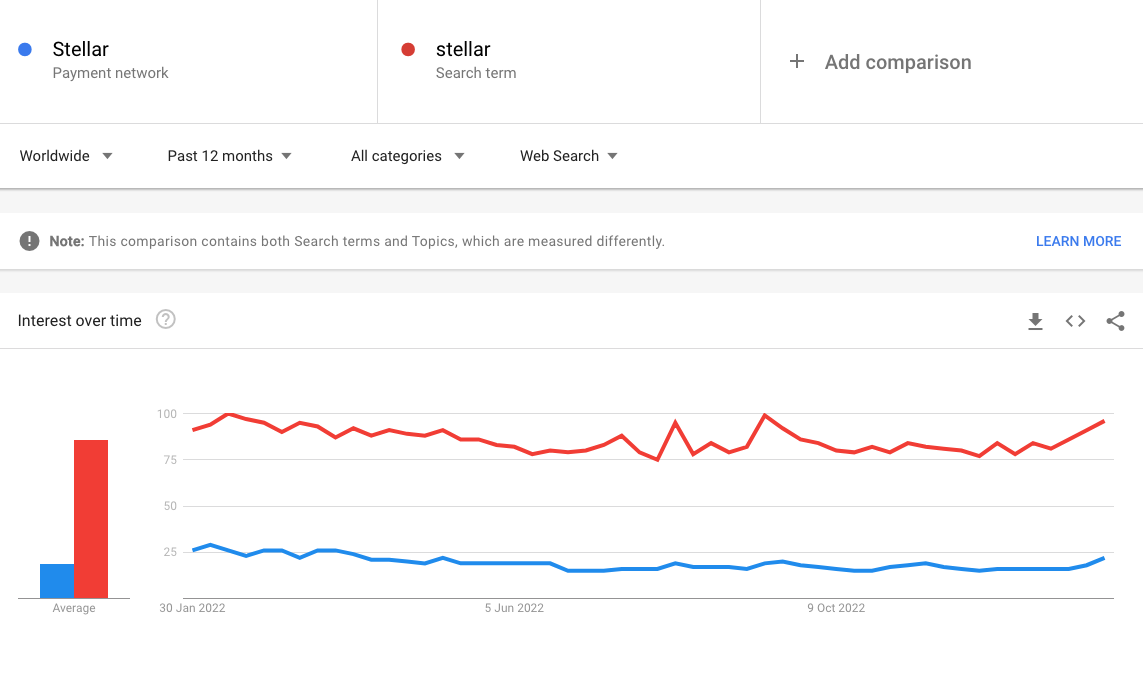Image resolution: width=1143 pixels, height=682 pixels.
Task: Select the red stellar term dot
Action: [408, 50]
